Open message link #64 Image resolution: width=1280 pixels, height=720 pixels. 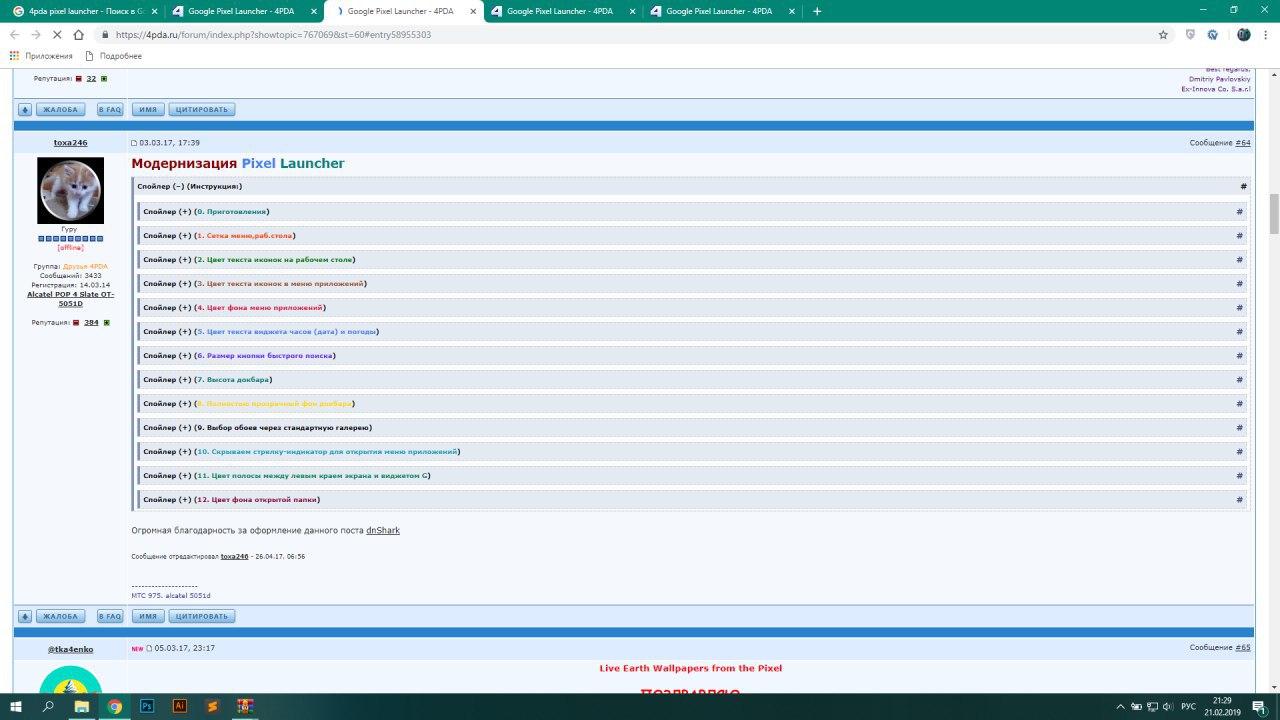(x=1243, y=143)
